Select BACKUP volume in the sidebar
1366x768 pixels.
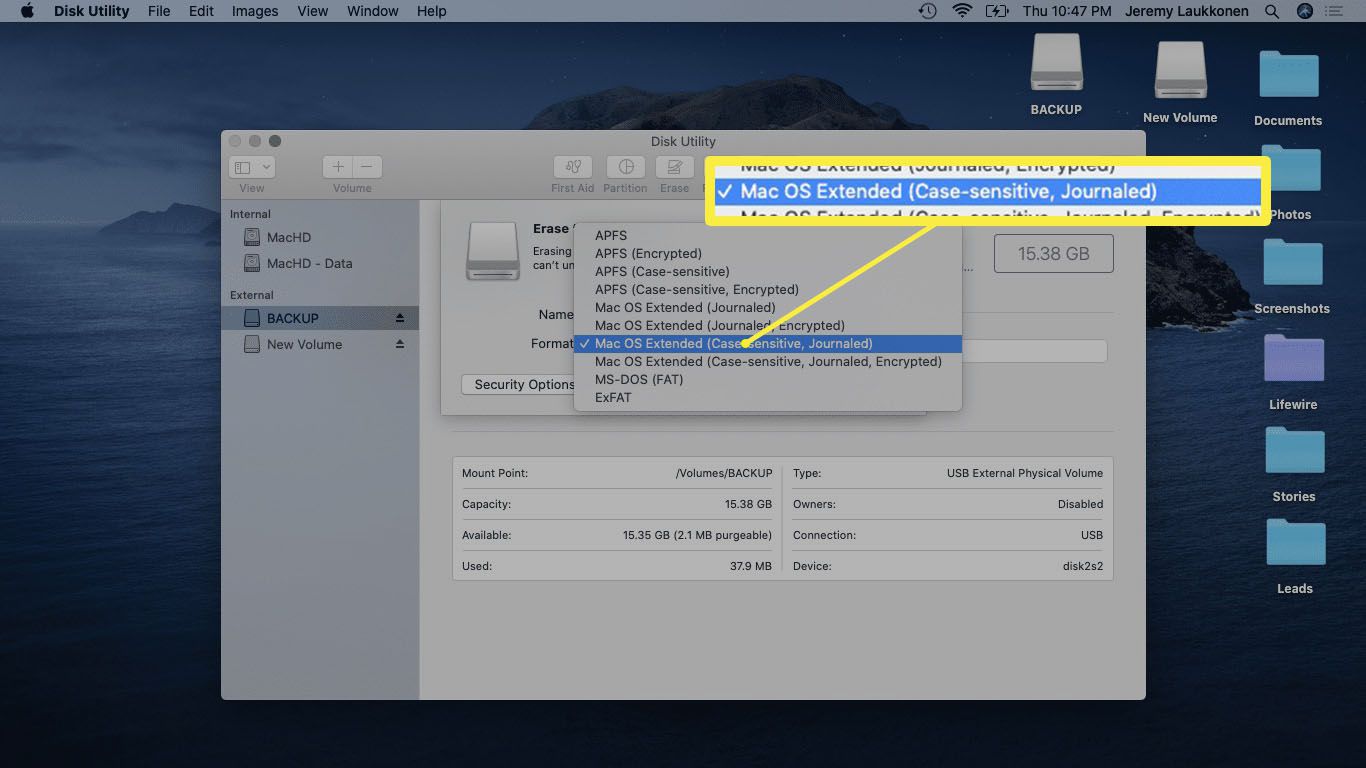[x=320, y=318]
